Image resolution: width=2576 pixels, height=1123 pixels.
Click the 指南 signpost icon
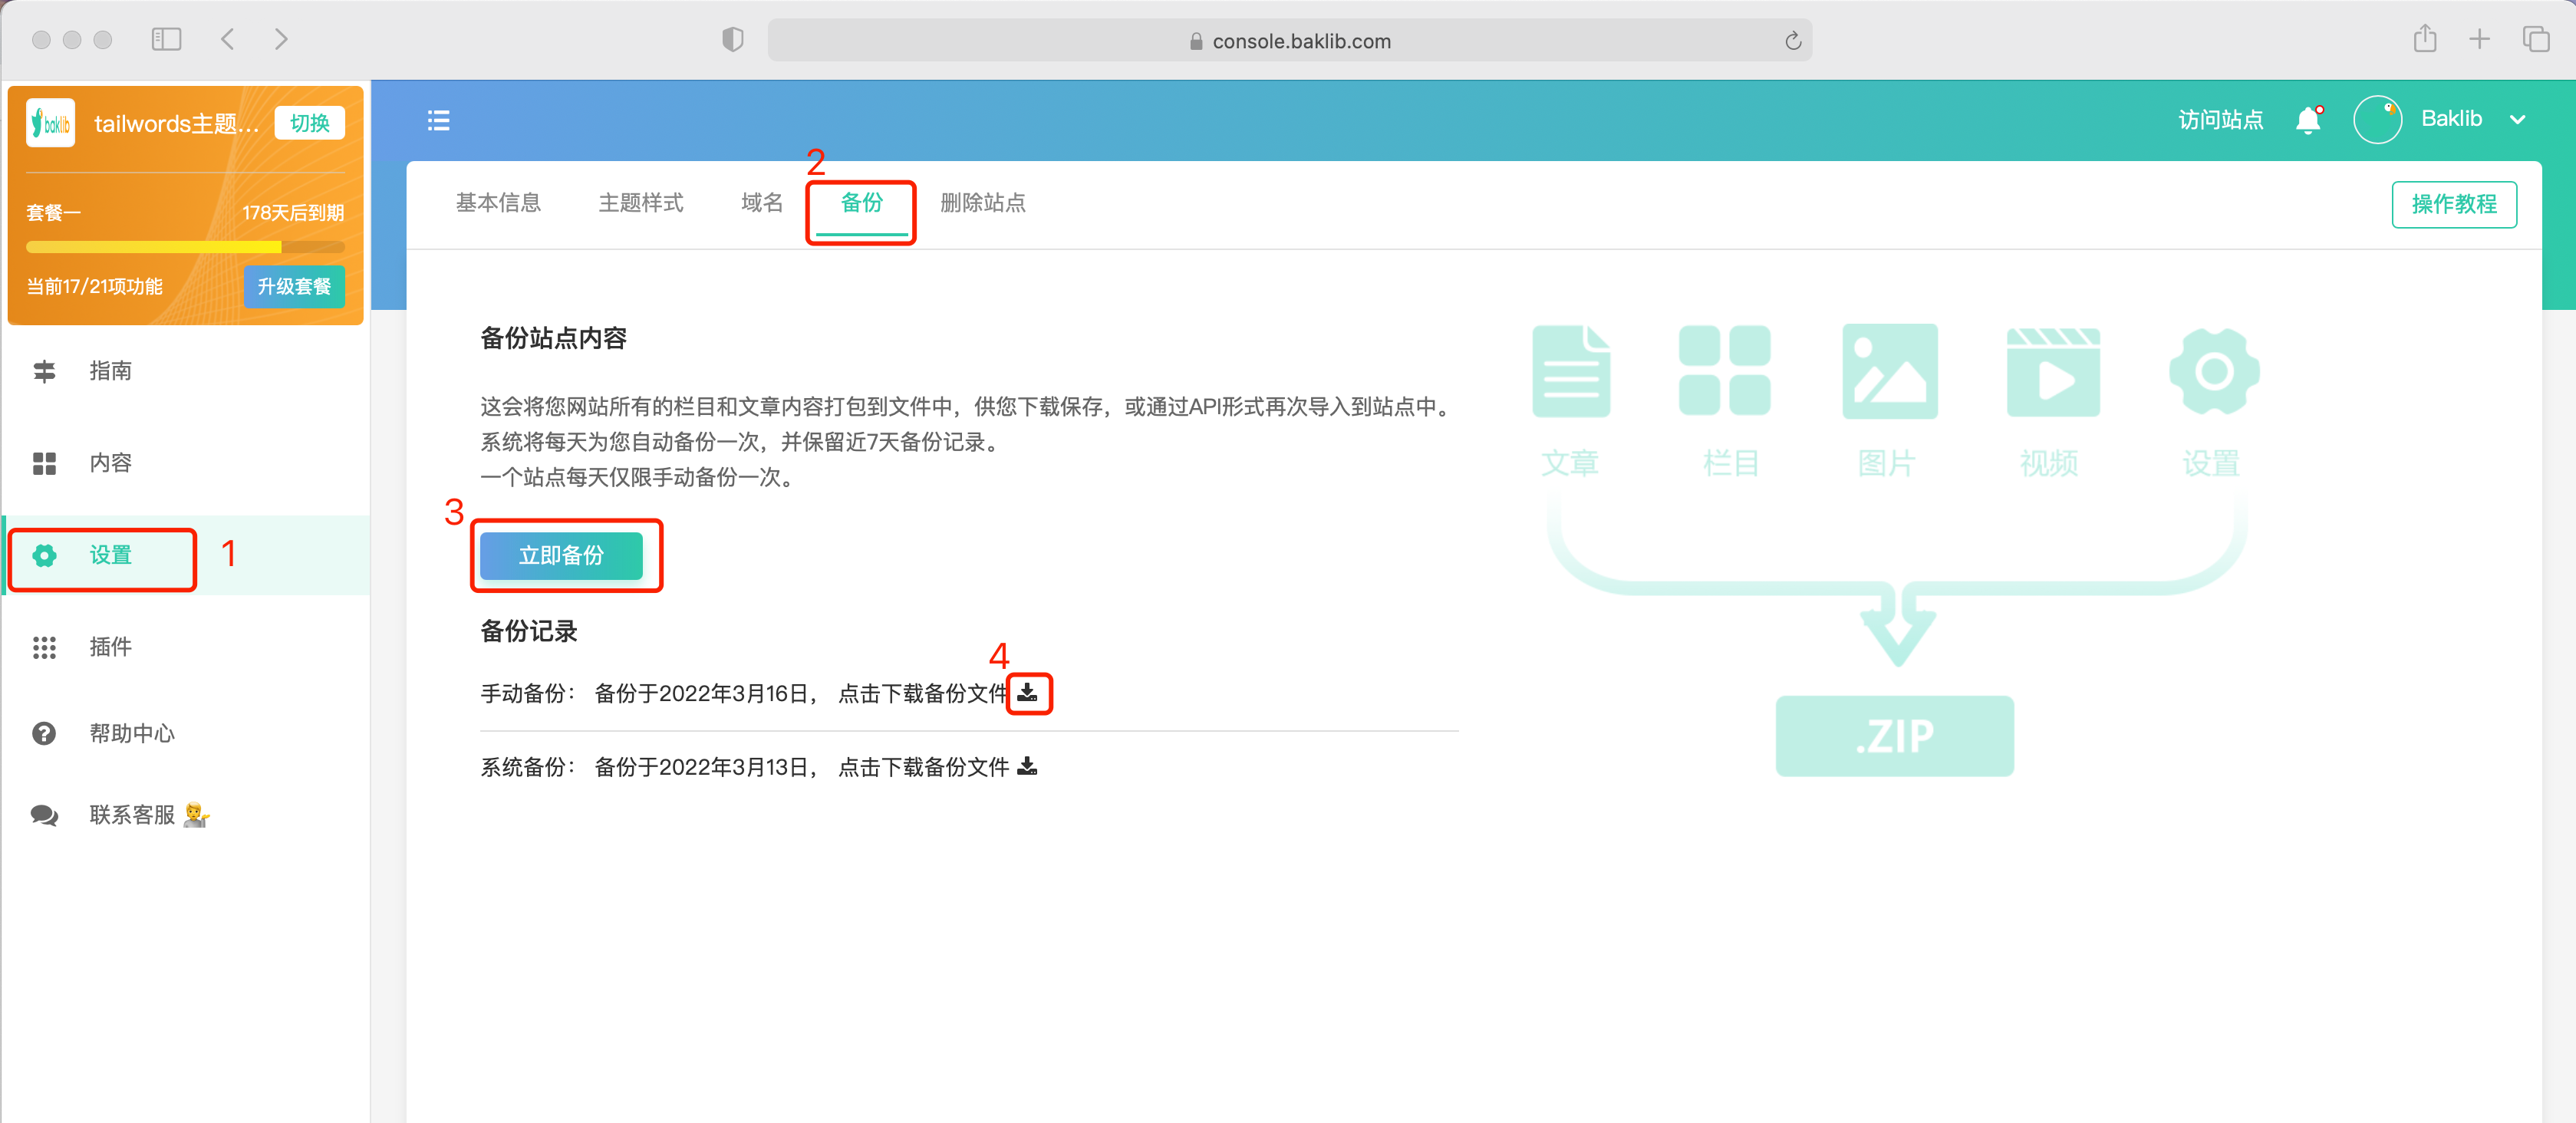(44, 372)
